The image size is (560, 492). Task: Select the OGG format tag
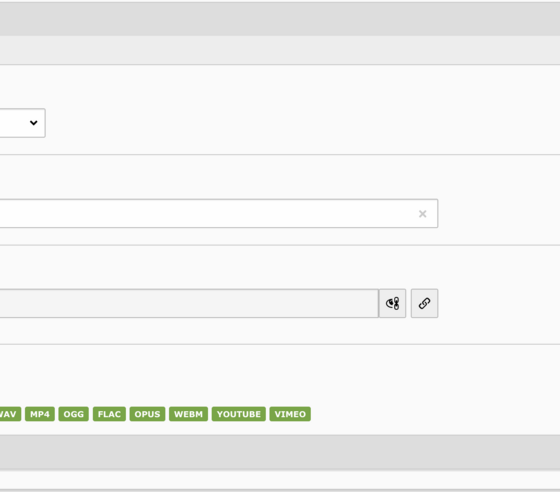click(74, 414)
